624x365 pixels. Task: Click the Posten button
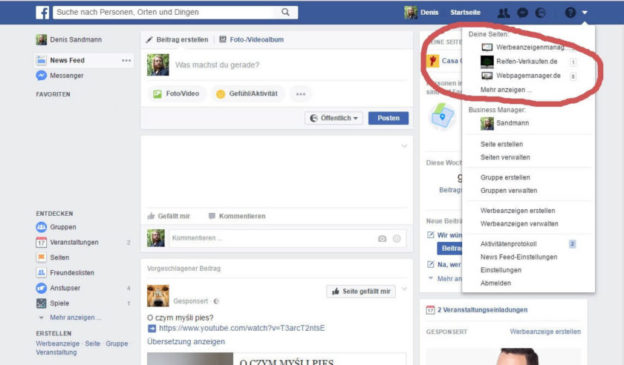click(388, 118)
